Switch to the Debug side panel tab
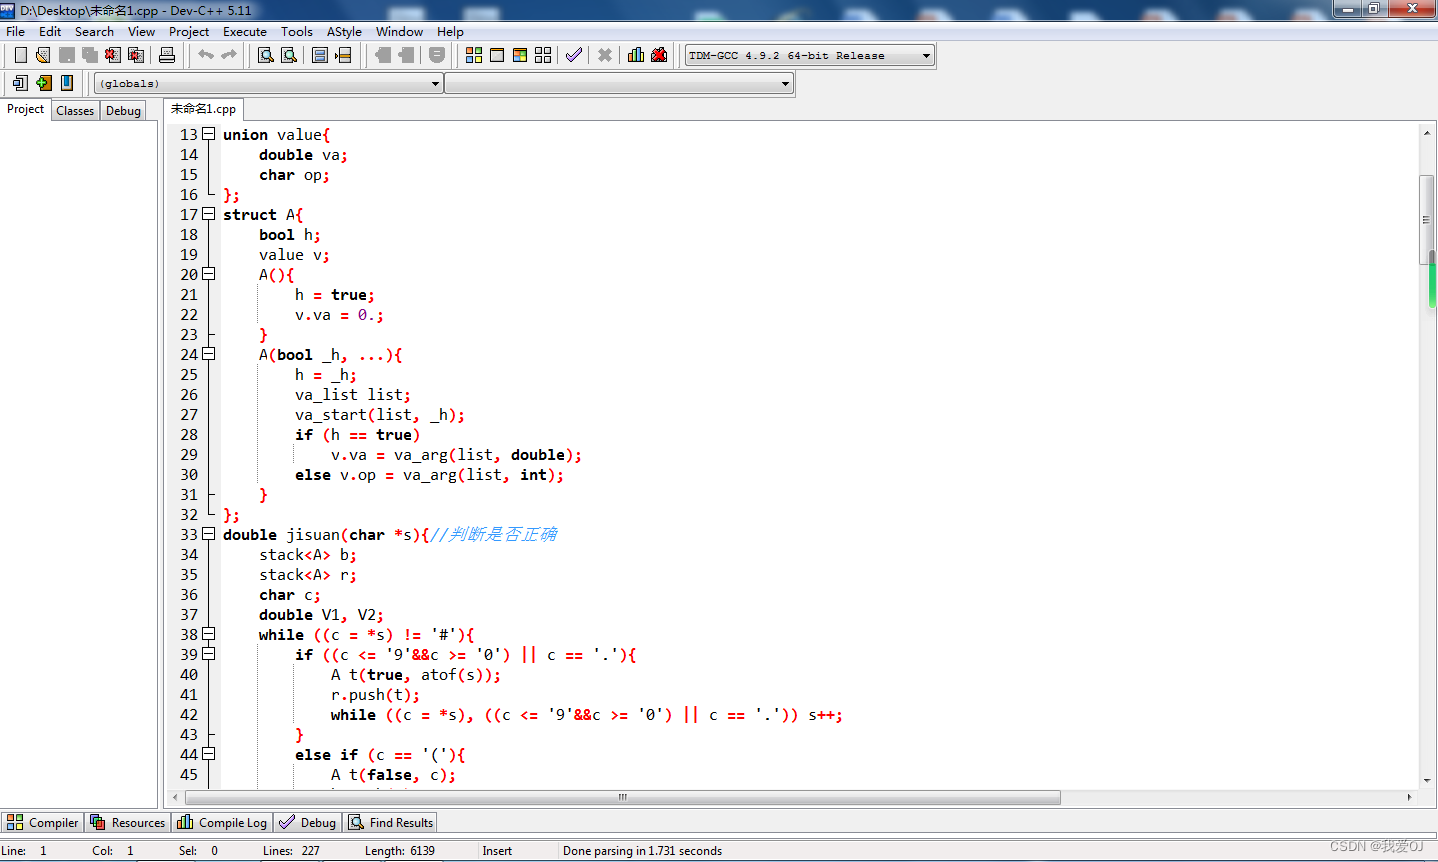The image size is (1438, 862). (123, 111)
